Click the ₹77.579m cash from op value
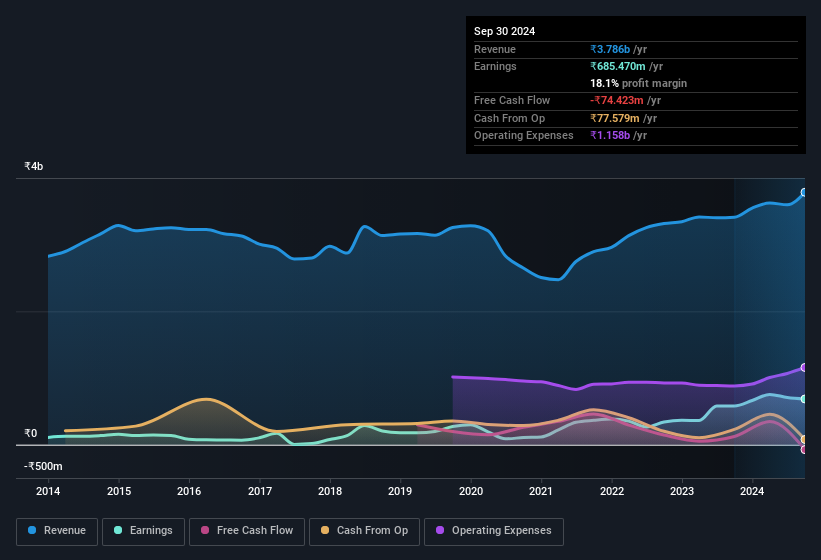This screenshot has height=560, width=821. tap(615, 118)
